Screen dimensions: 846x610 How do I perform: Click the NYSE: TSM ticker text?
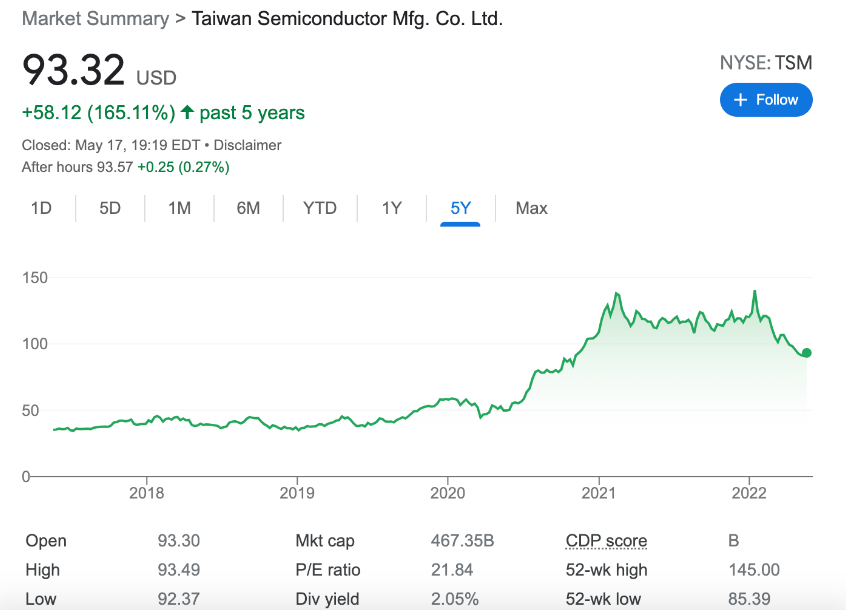pyautogui.click(x=766, y=63)
